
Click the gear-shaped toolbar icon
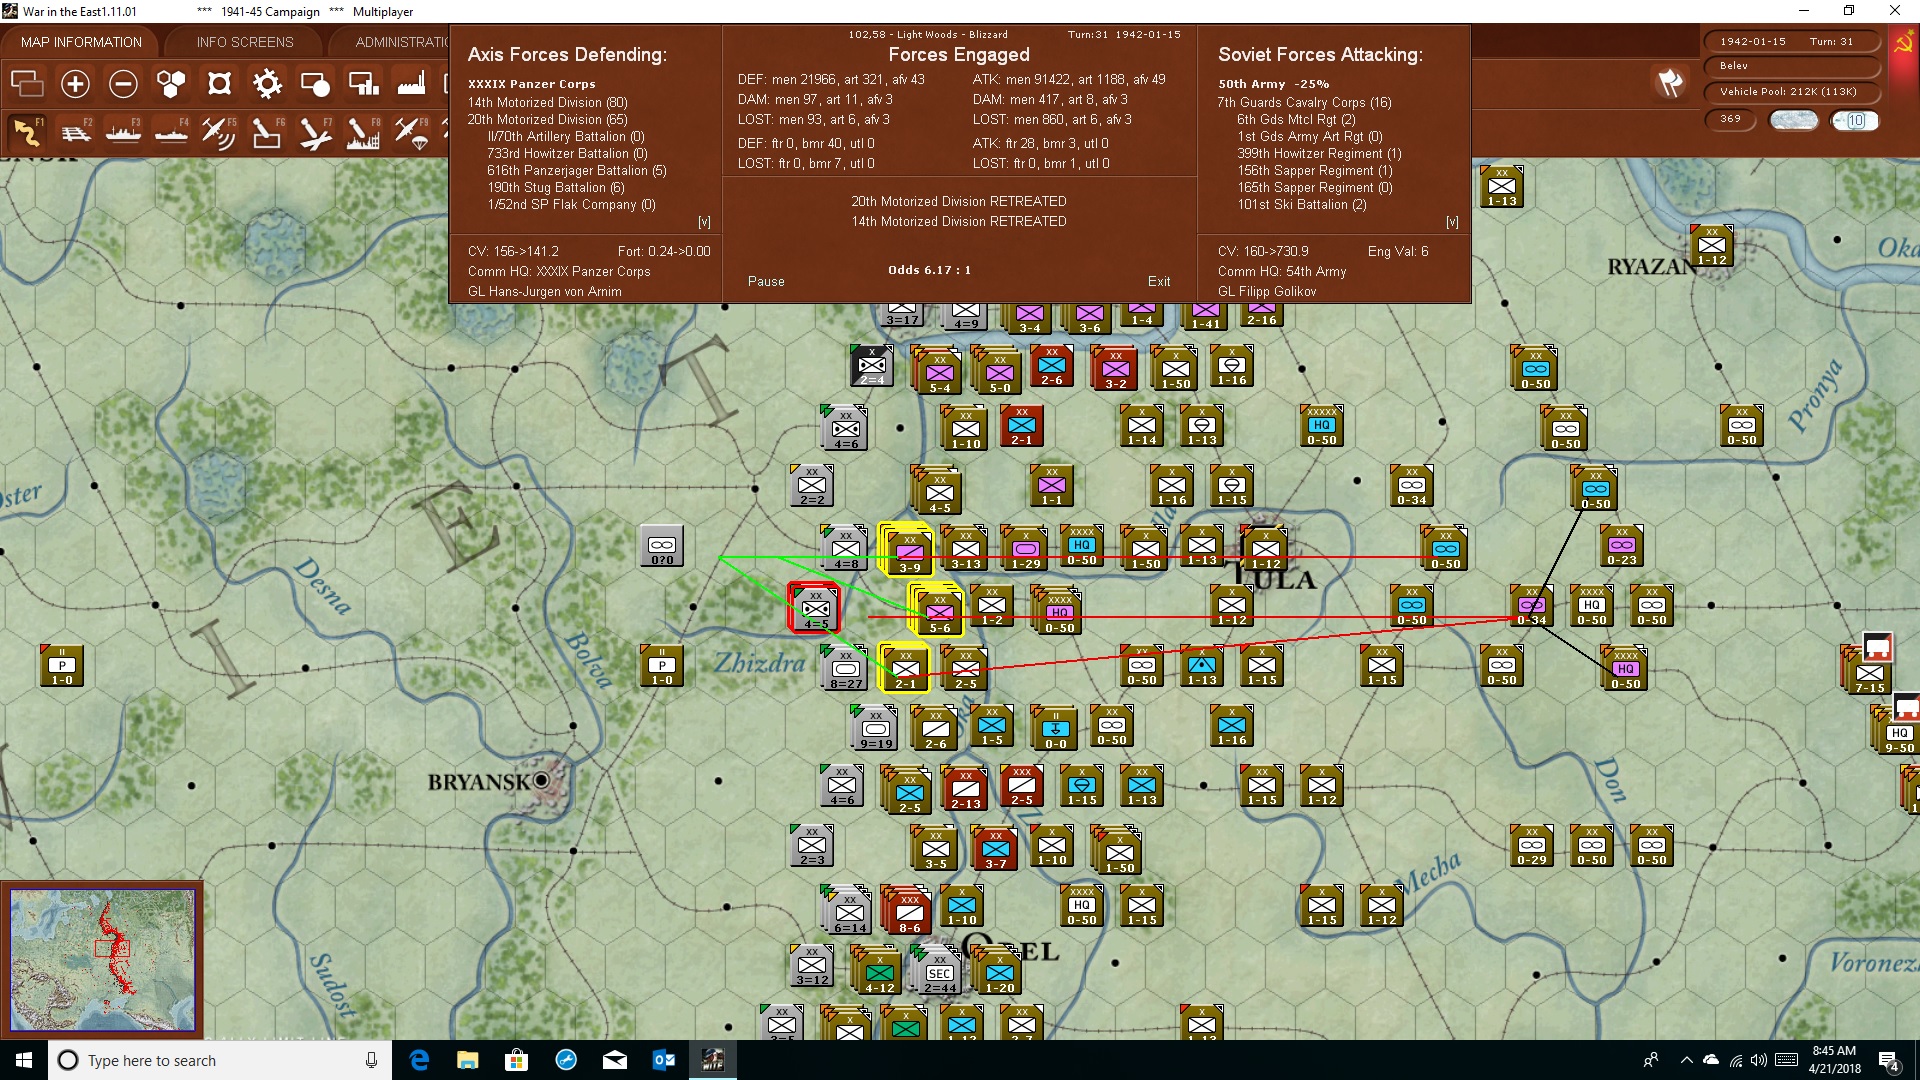click(x=267, y=84)
